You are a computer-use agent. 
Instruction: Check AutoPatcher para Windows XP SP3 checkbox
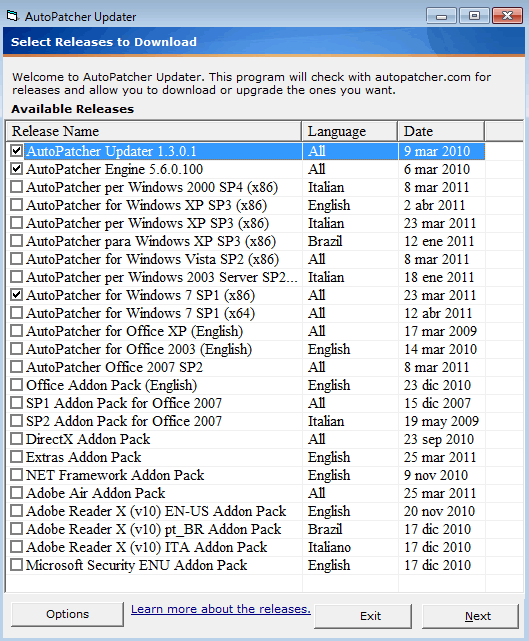(x=16, y=241)
